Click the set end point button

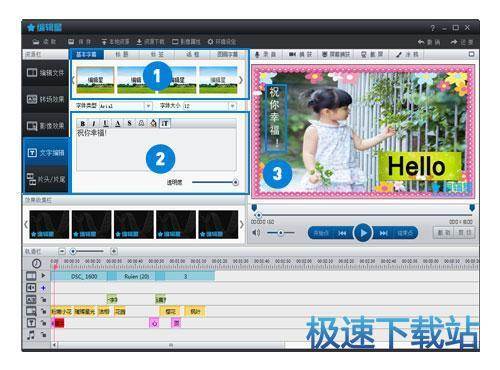click(x=405, y=233)
